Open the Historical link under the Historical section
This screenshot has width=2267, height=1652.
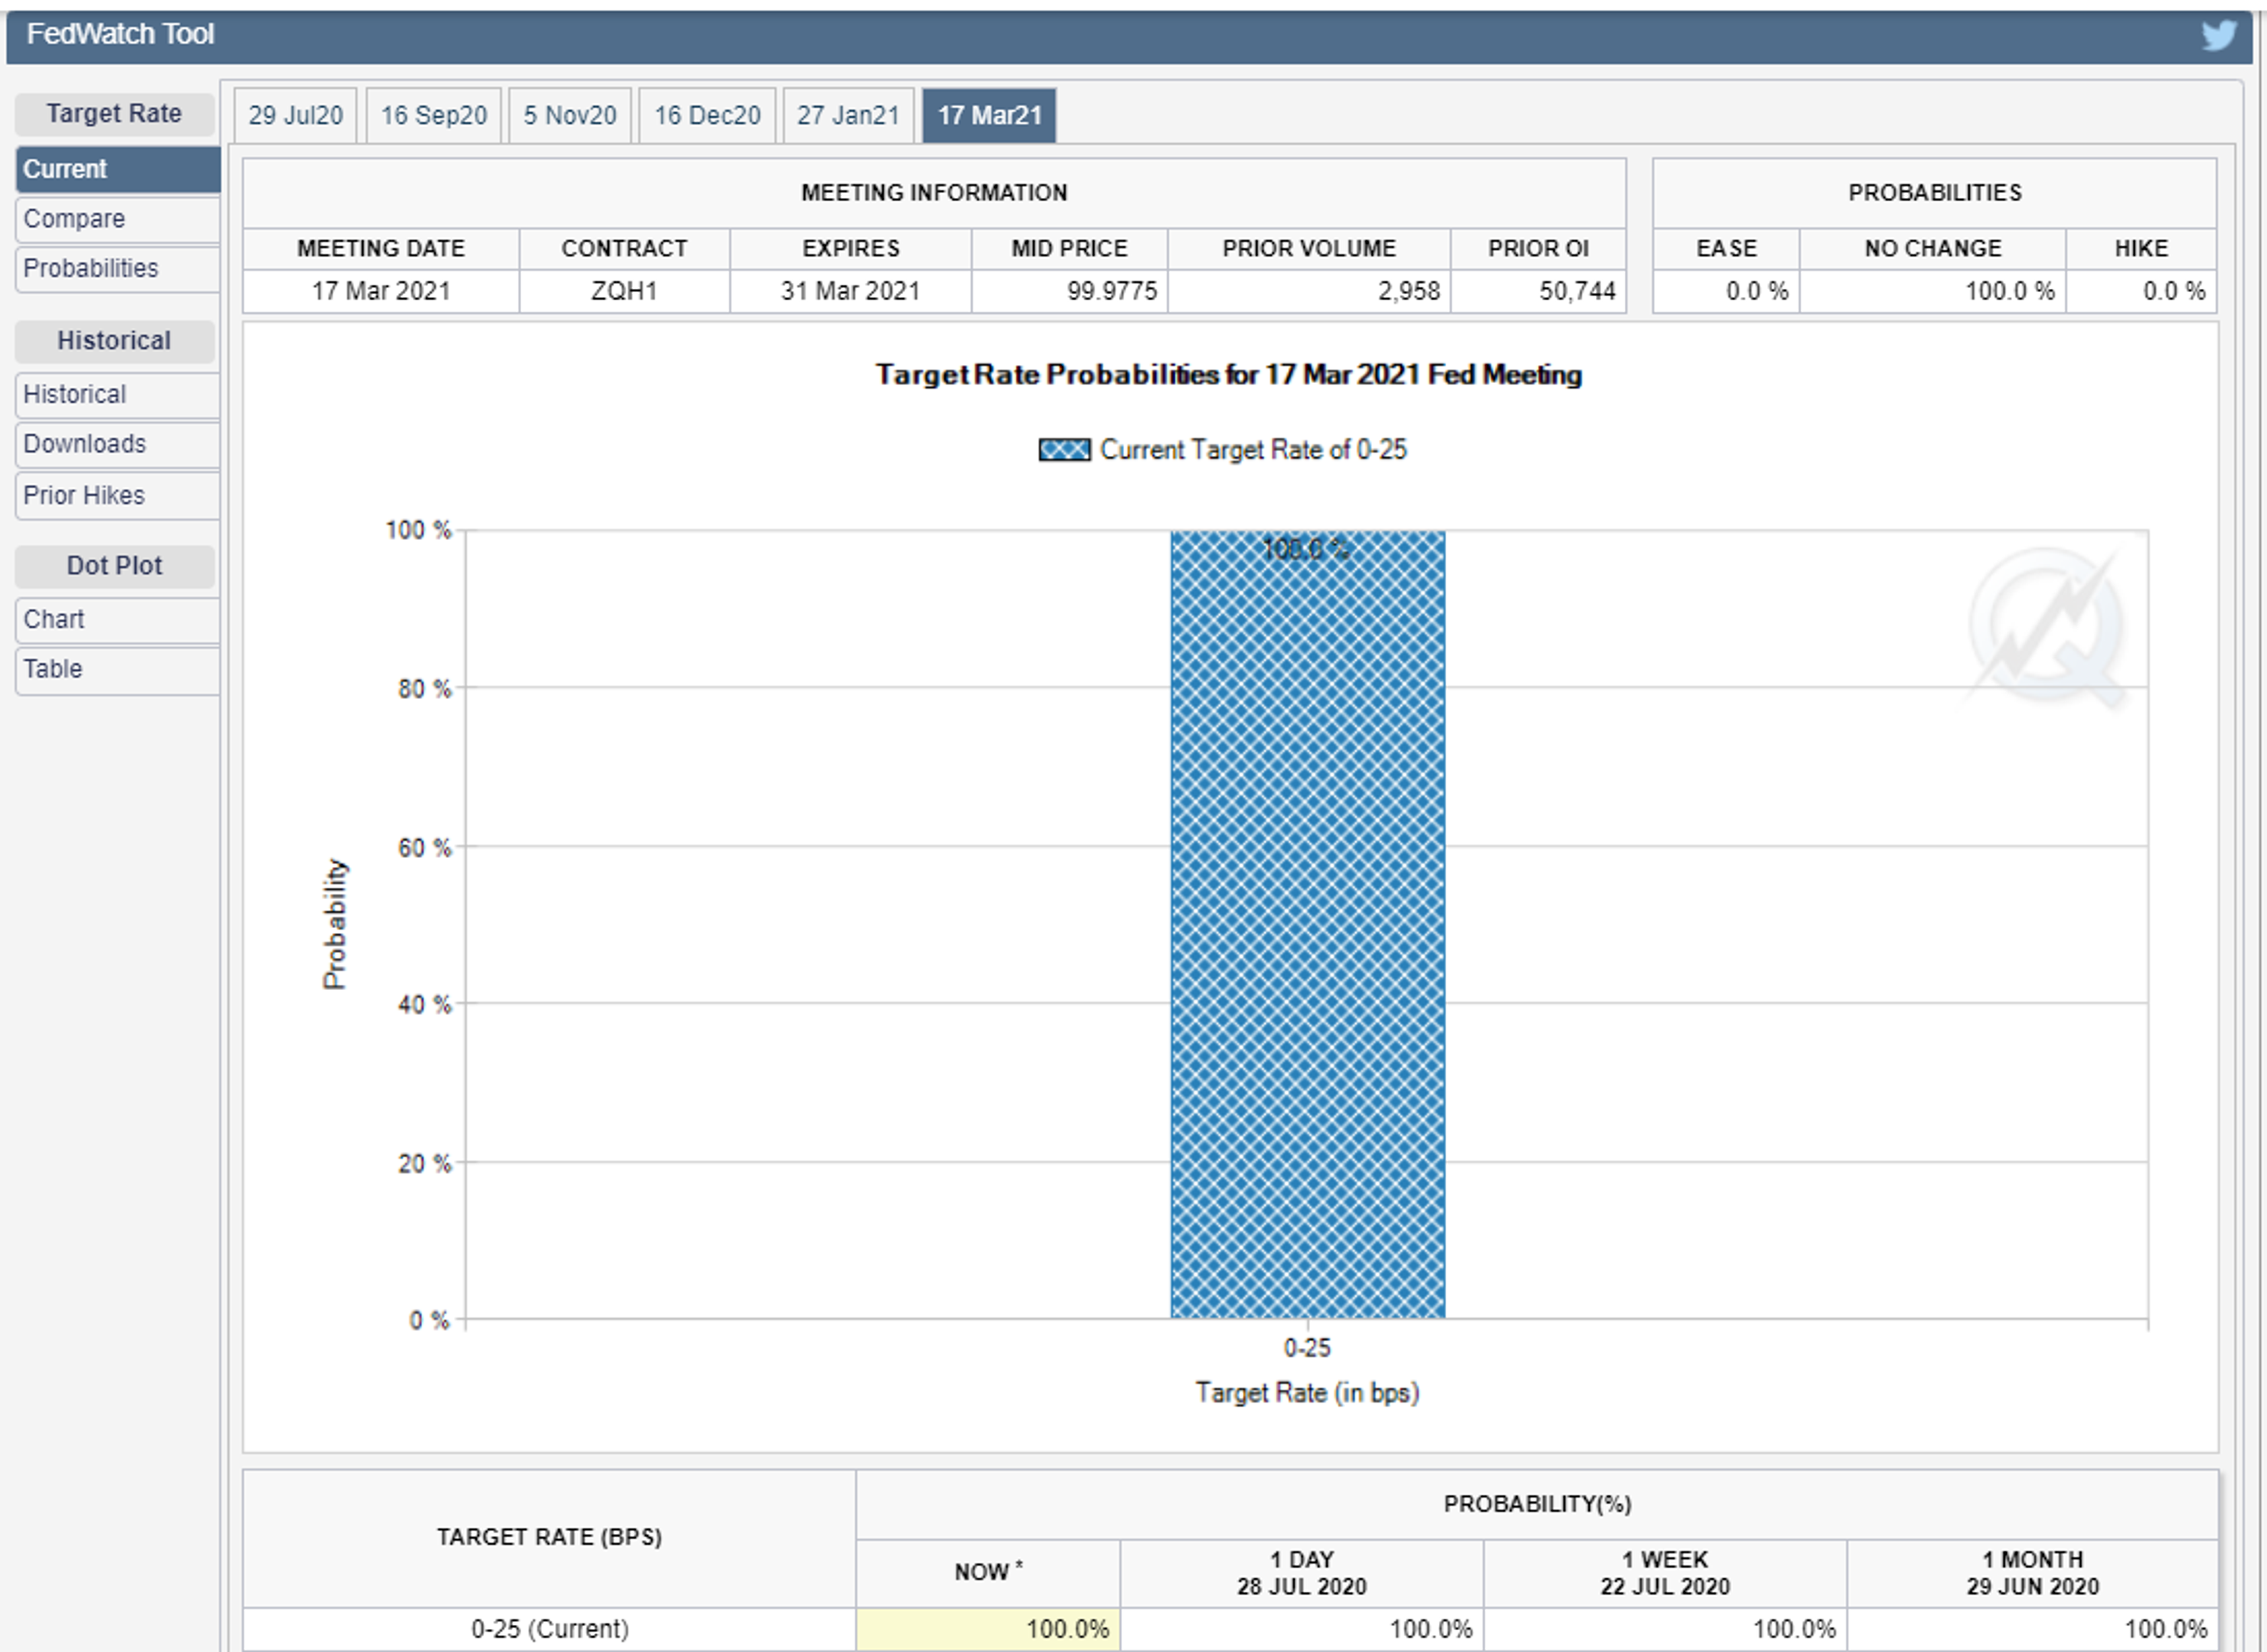pos(118,395)
